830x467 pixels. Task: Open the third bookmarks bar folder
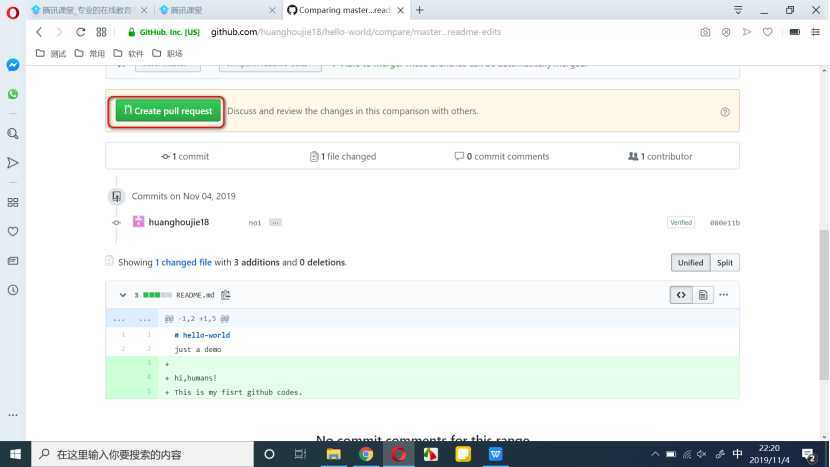(x=129, y=53)
